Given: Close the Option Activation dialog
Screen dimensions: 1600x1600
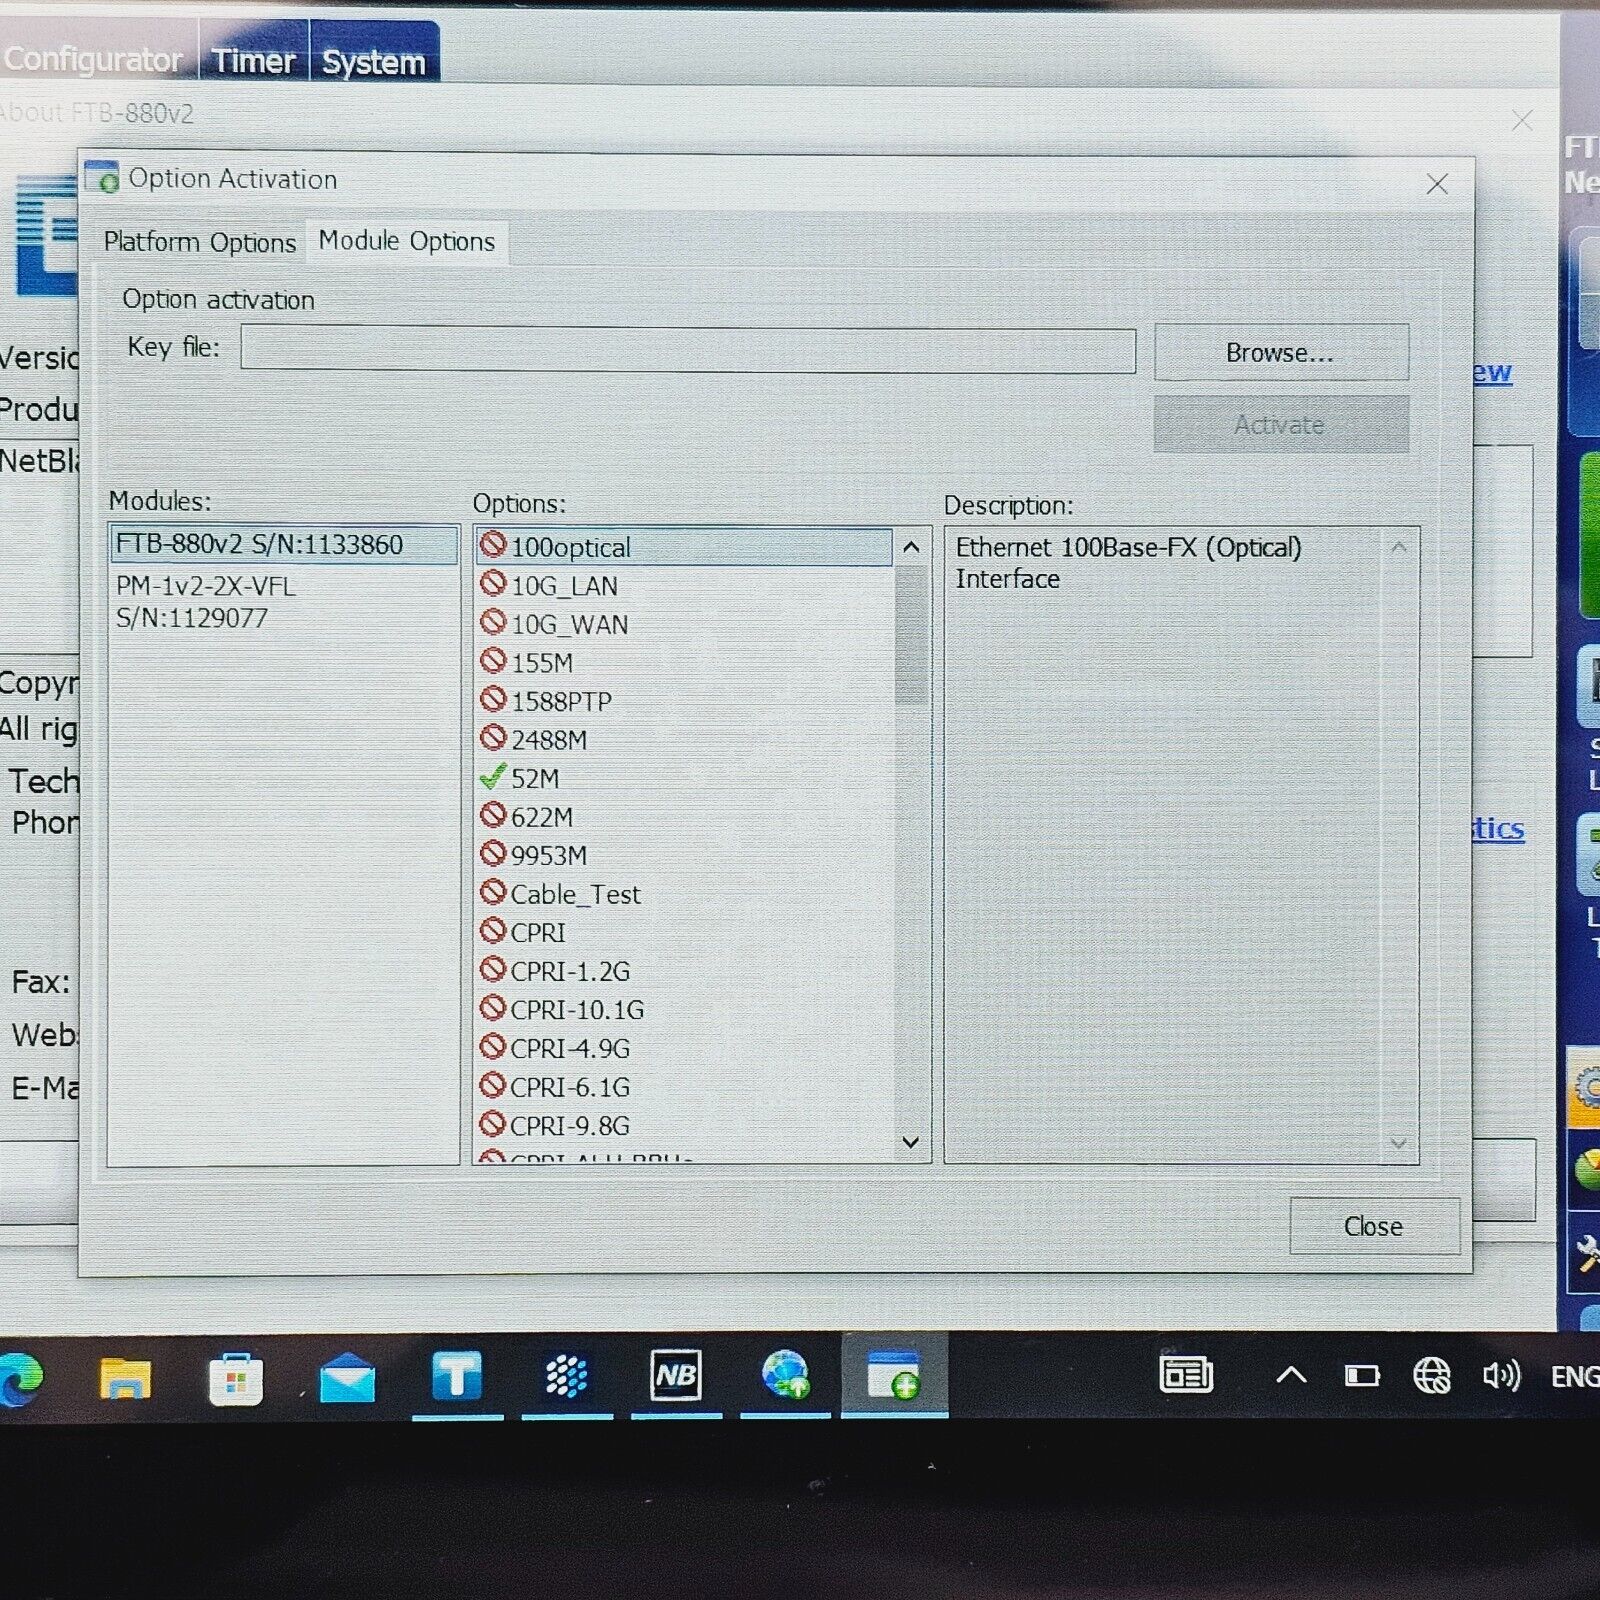Looking at the screenshot, I should click(1374, 1226).
